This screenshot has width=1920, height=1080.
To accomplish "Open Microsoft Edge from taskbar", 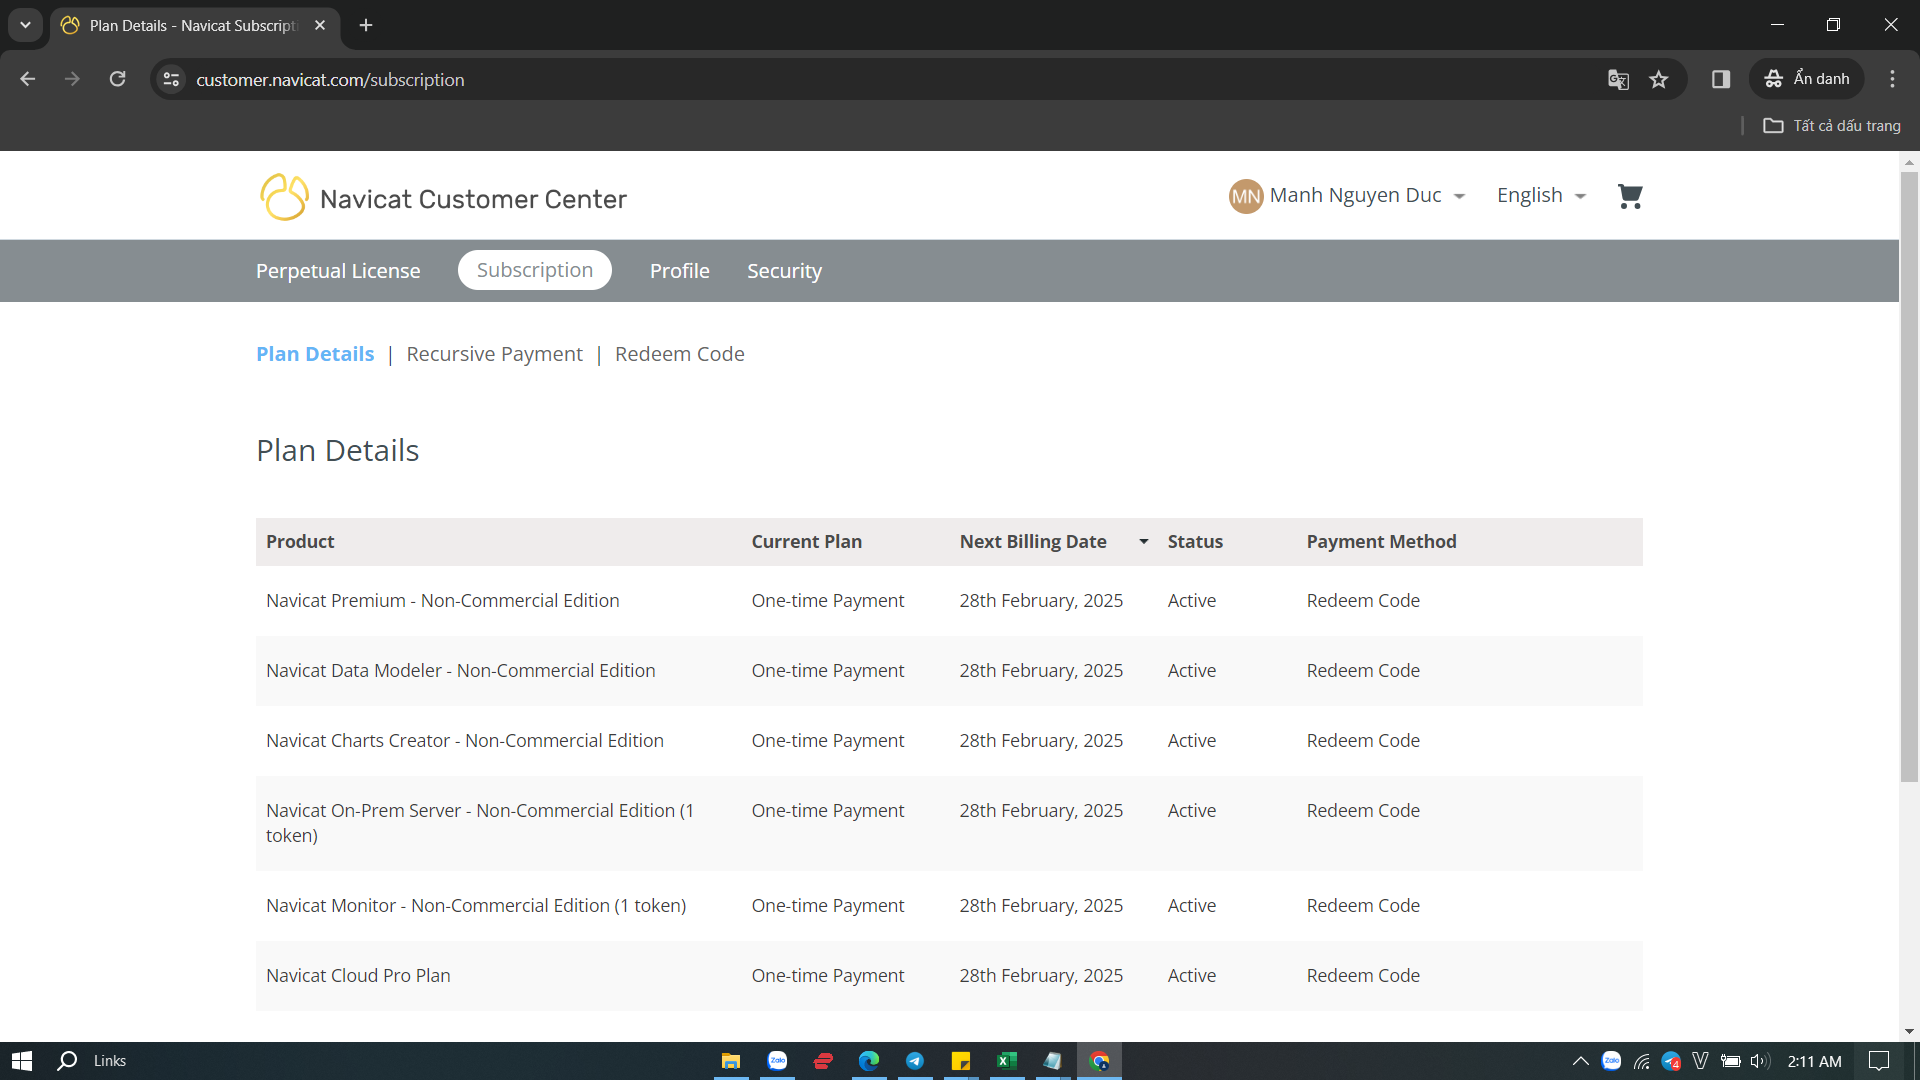I will (869, 1061).
